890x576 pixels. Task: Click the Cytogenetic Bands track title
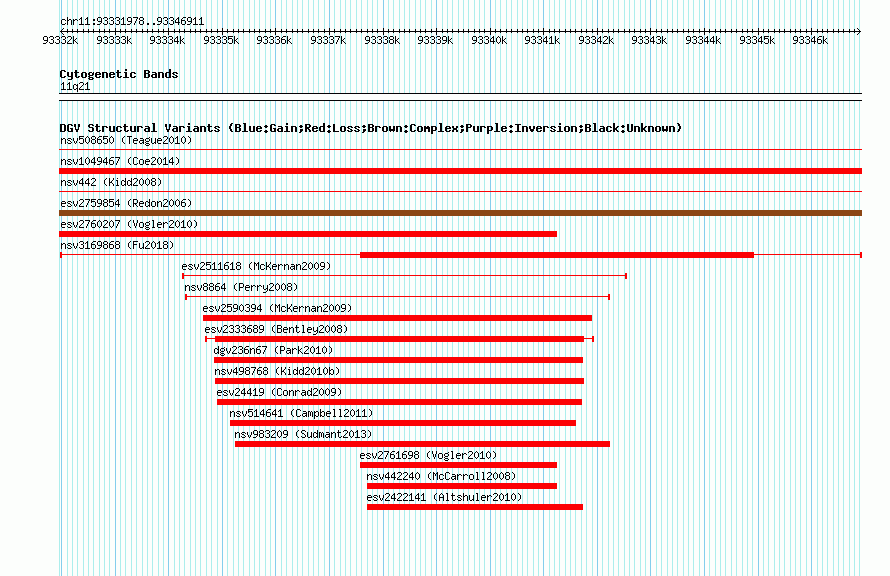[x=119, y=74]
